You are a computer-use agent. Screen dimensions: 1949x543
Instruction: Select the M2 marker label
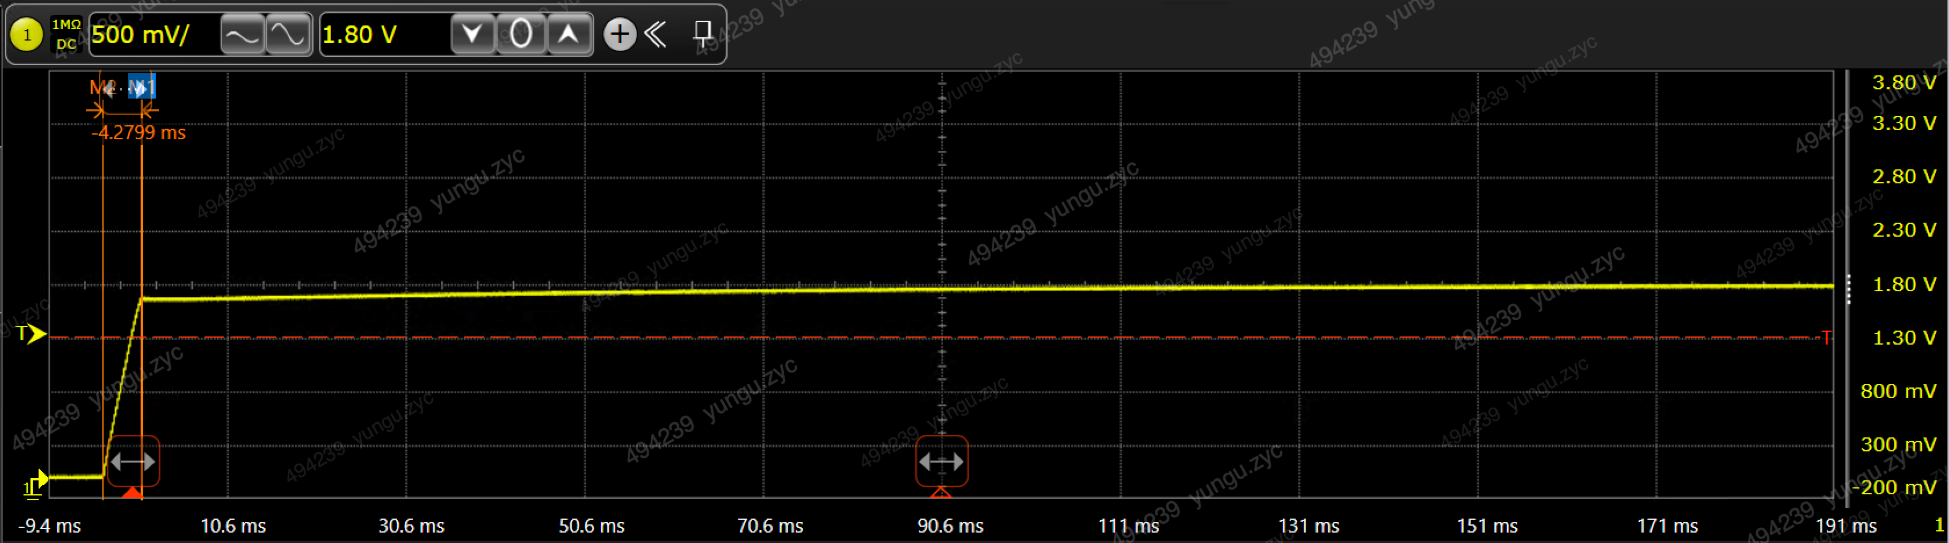(x=103, y=88)
